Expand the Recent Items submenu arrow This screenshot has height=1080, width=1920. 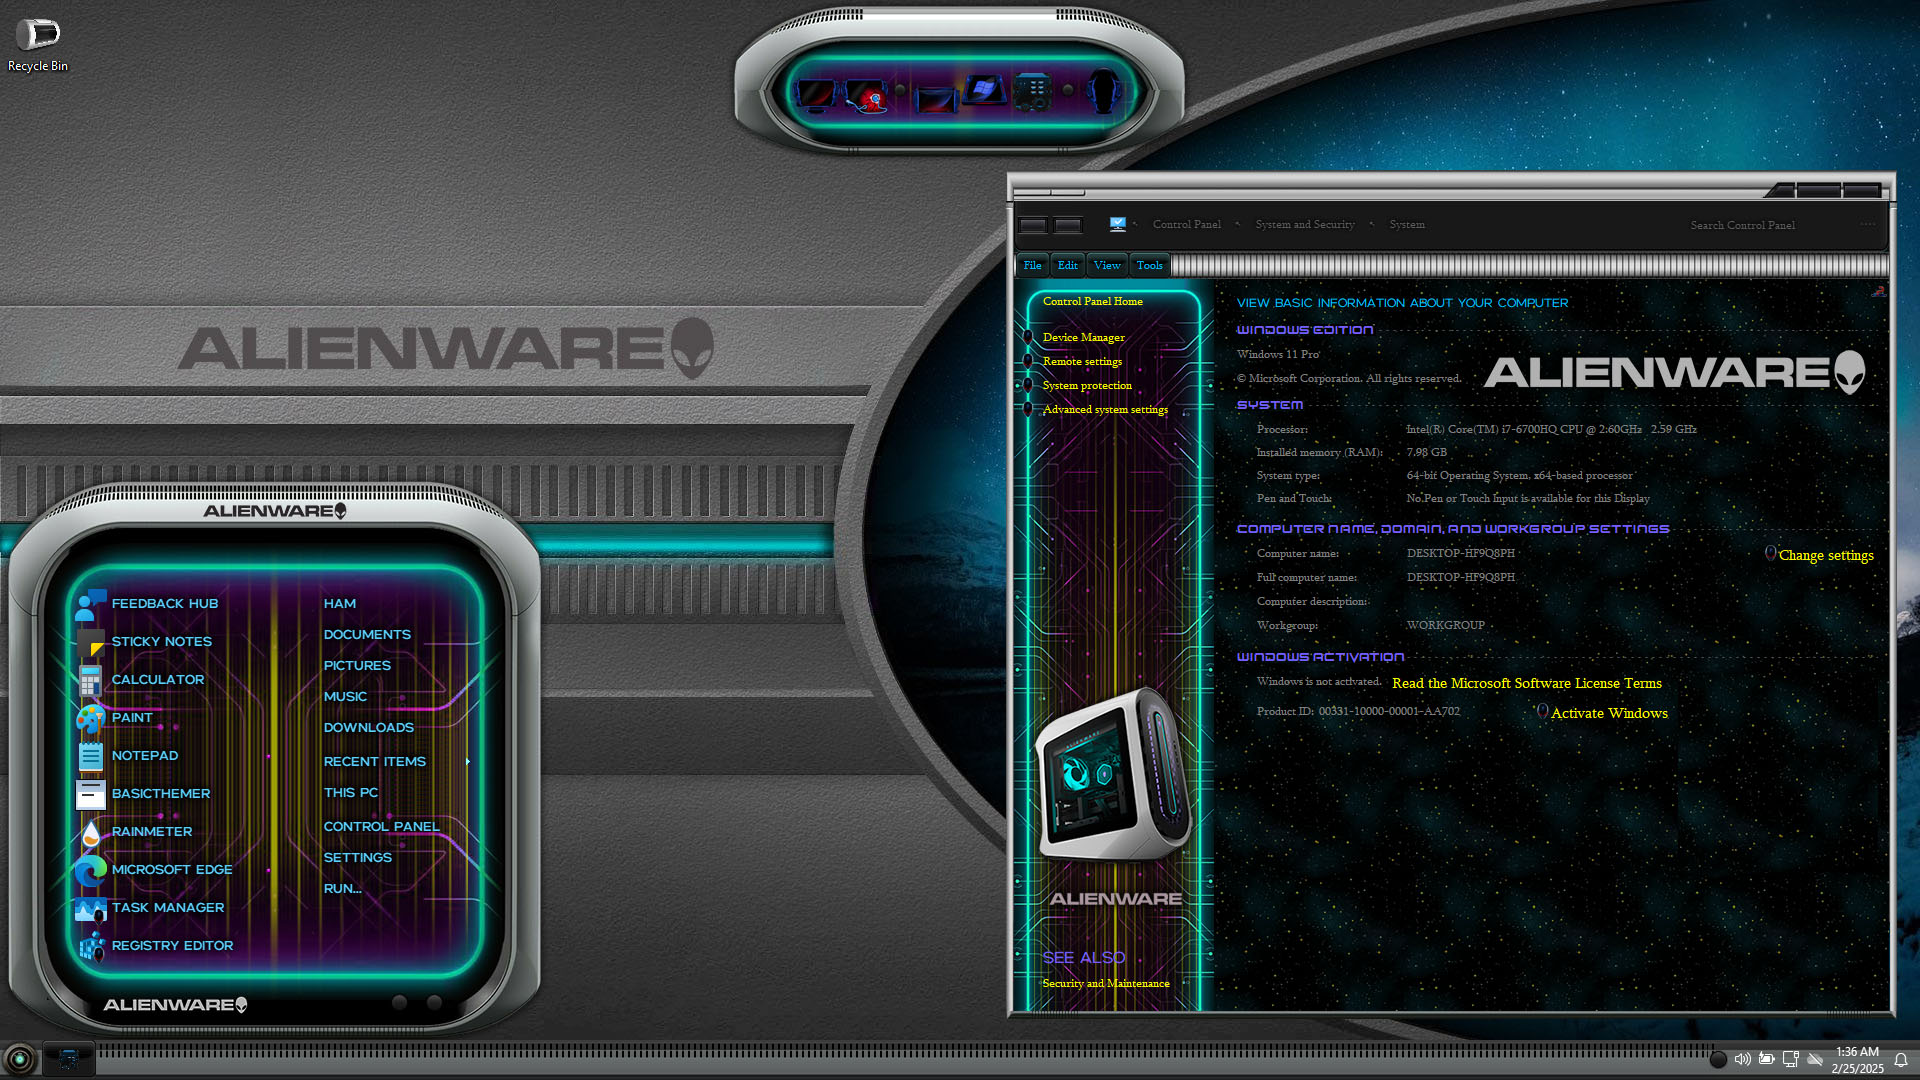[x=468, y=762]
